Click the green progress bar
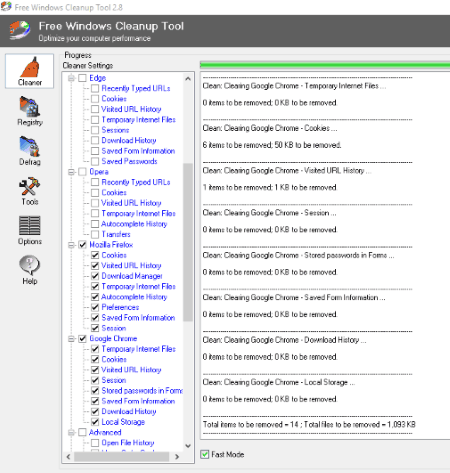The width and height of the screenshot is (450, 473). coord(325,65)
